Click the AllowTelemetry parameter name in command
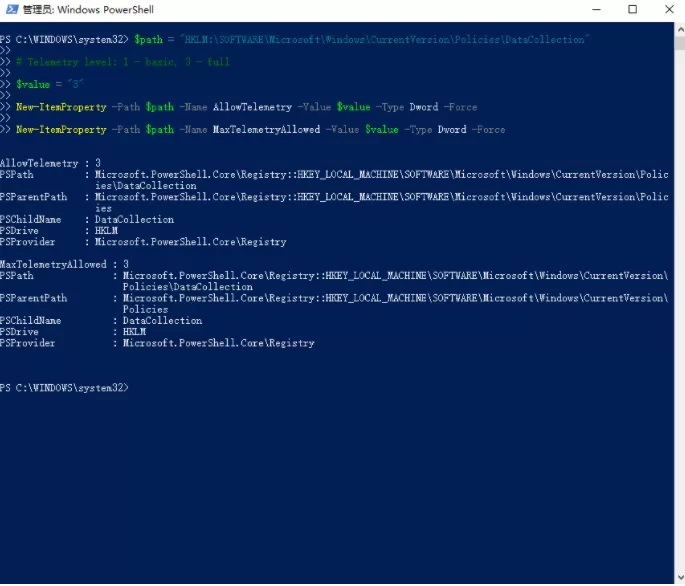 pos(253,107)
